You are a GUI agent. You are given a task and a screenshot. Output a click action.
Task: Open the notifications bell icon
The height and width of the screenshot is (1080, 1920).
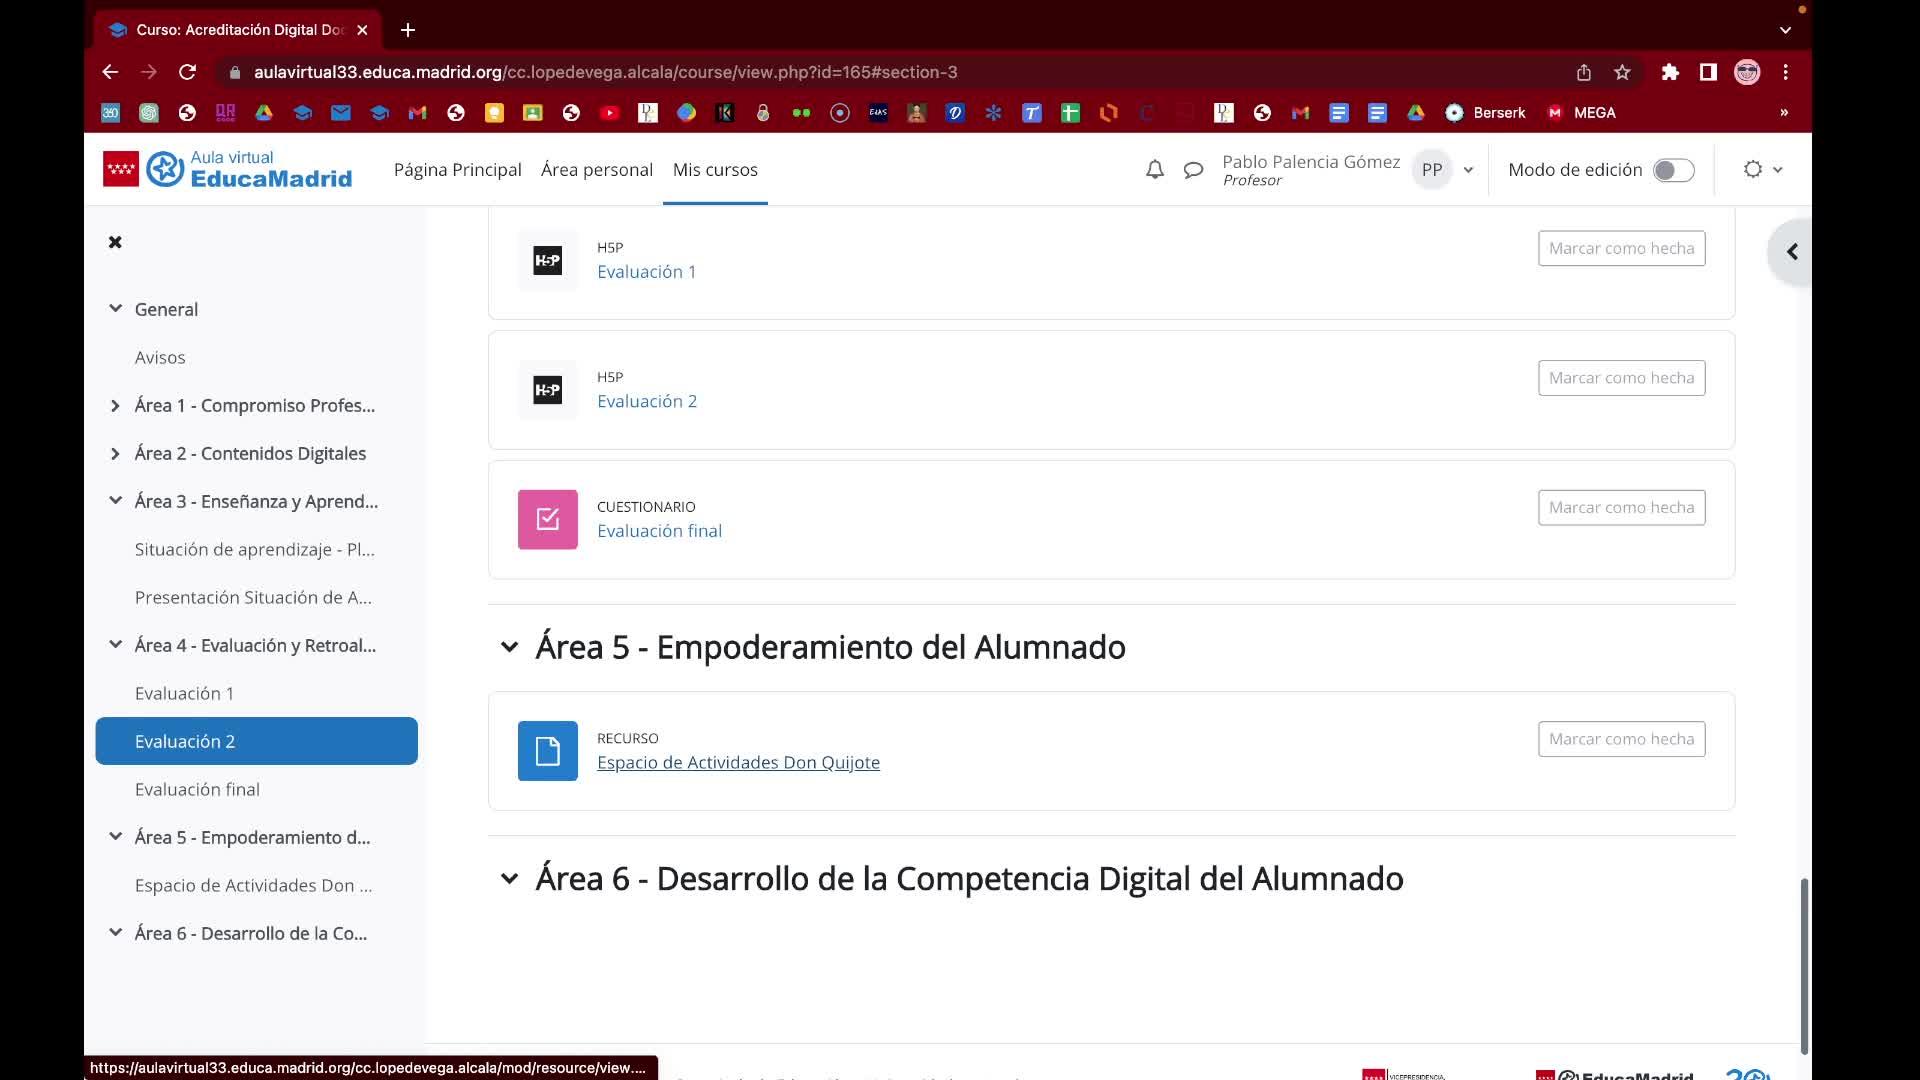pos(1154,170)
